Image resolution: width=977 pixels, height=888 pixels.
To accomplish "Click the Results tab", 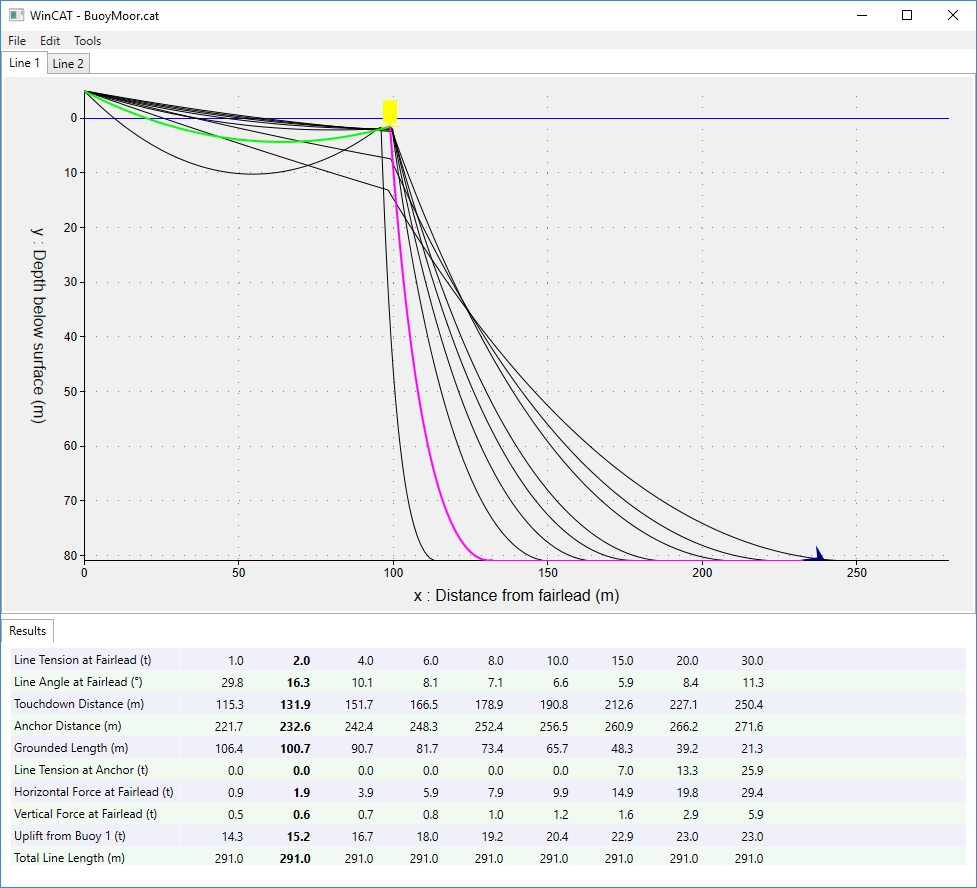I will [x=27, y=631].
